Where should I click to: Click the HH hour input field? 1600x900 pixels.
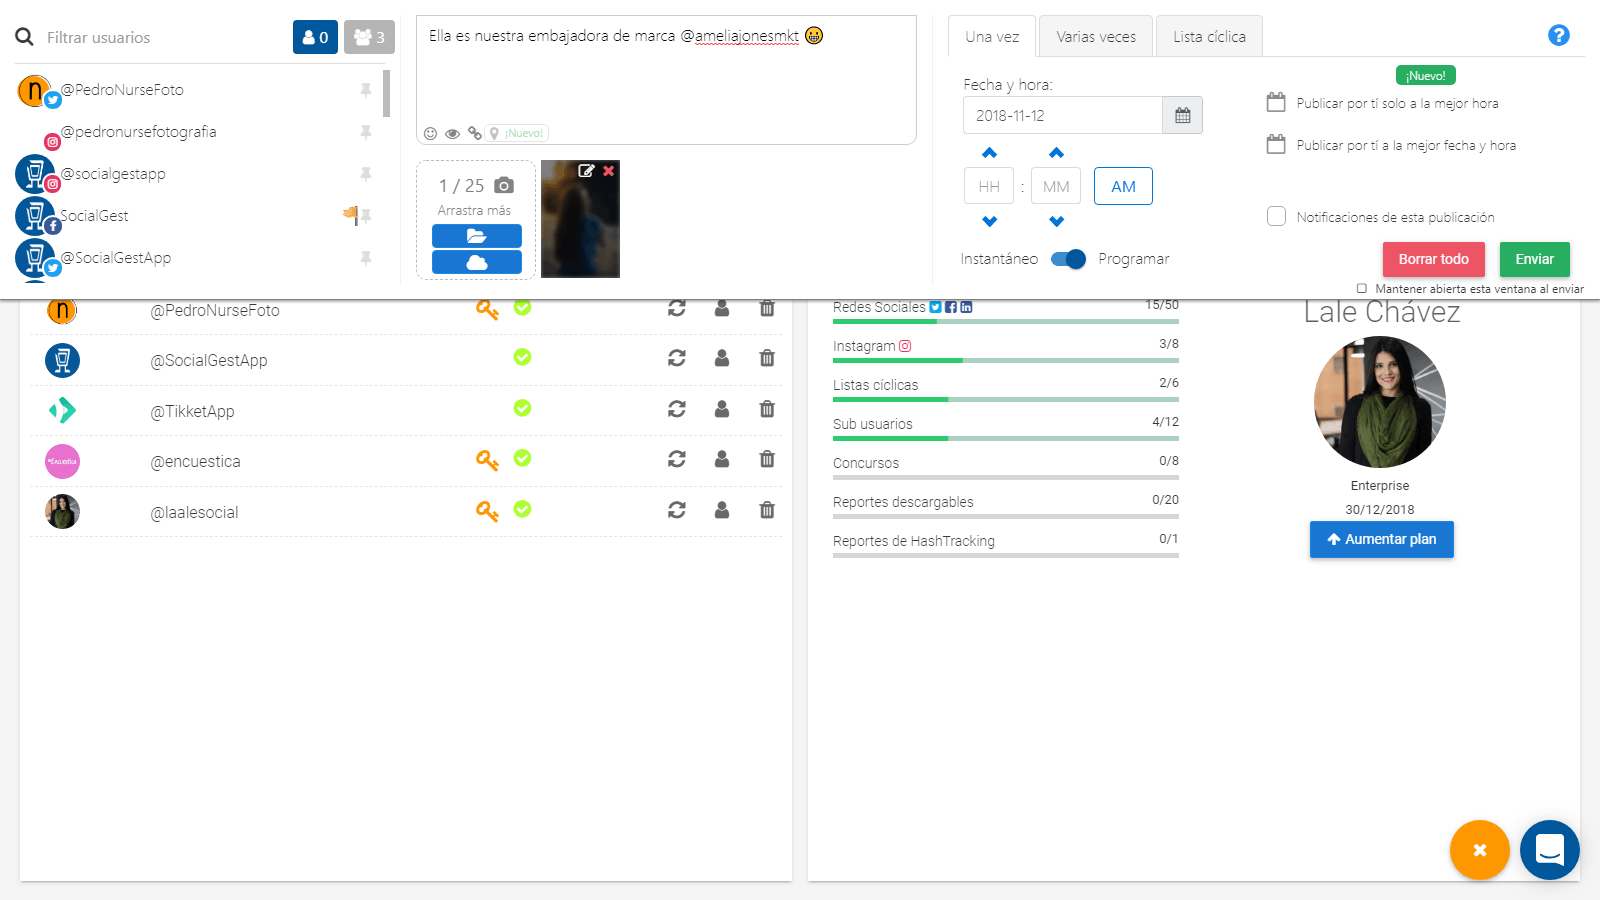pyautogui.click(x=989, y=186)
